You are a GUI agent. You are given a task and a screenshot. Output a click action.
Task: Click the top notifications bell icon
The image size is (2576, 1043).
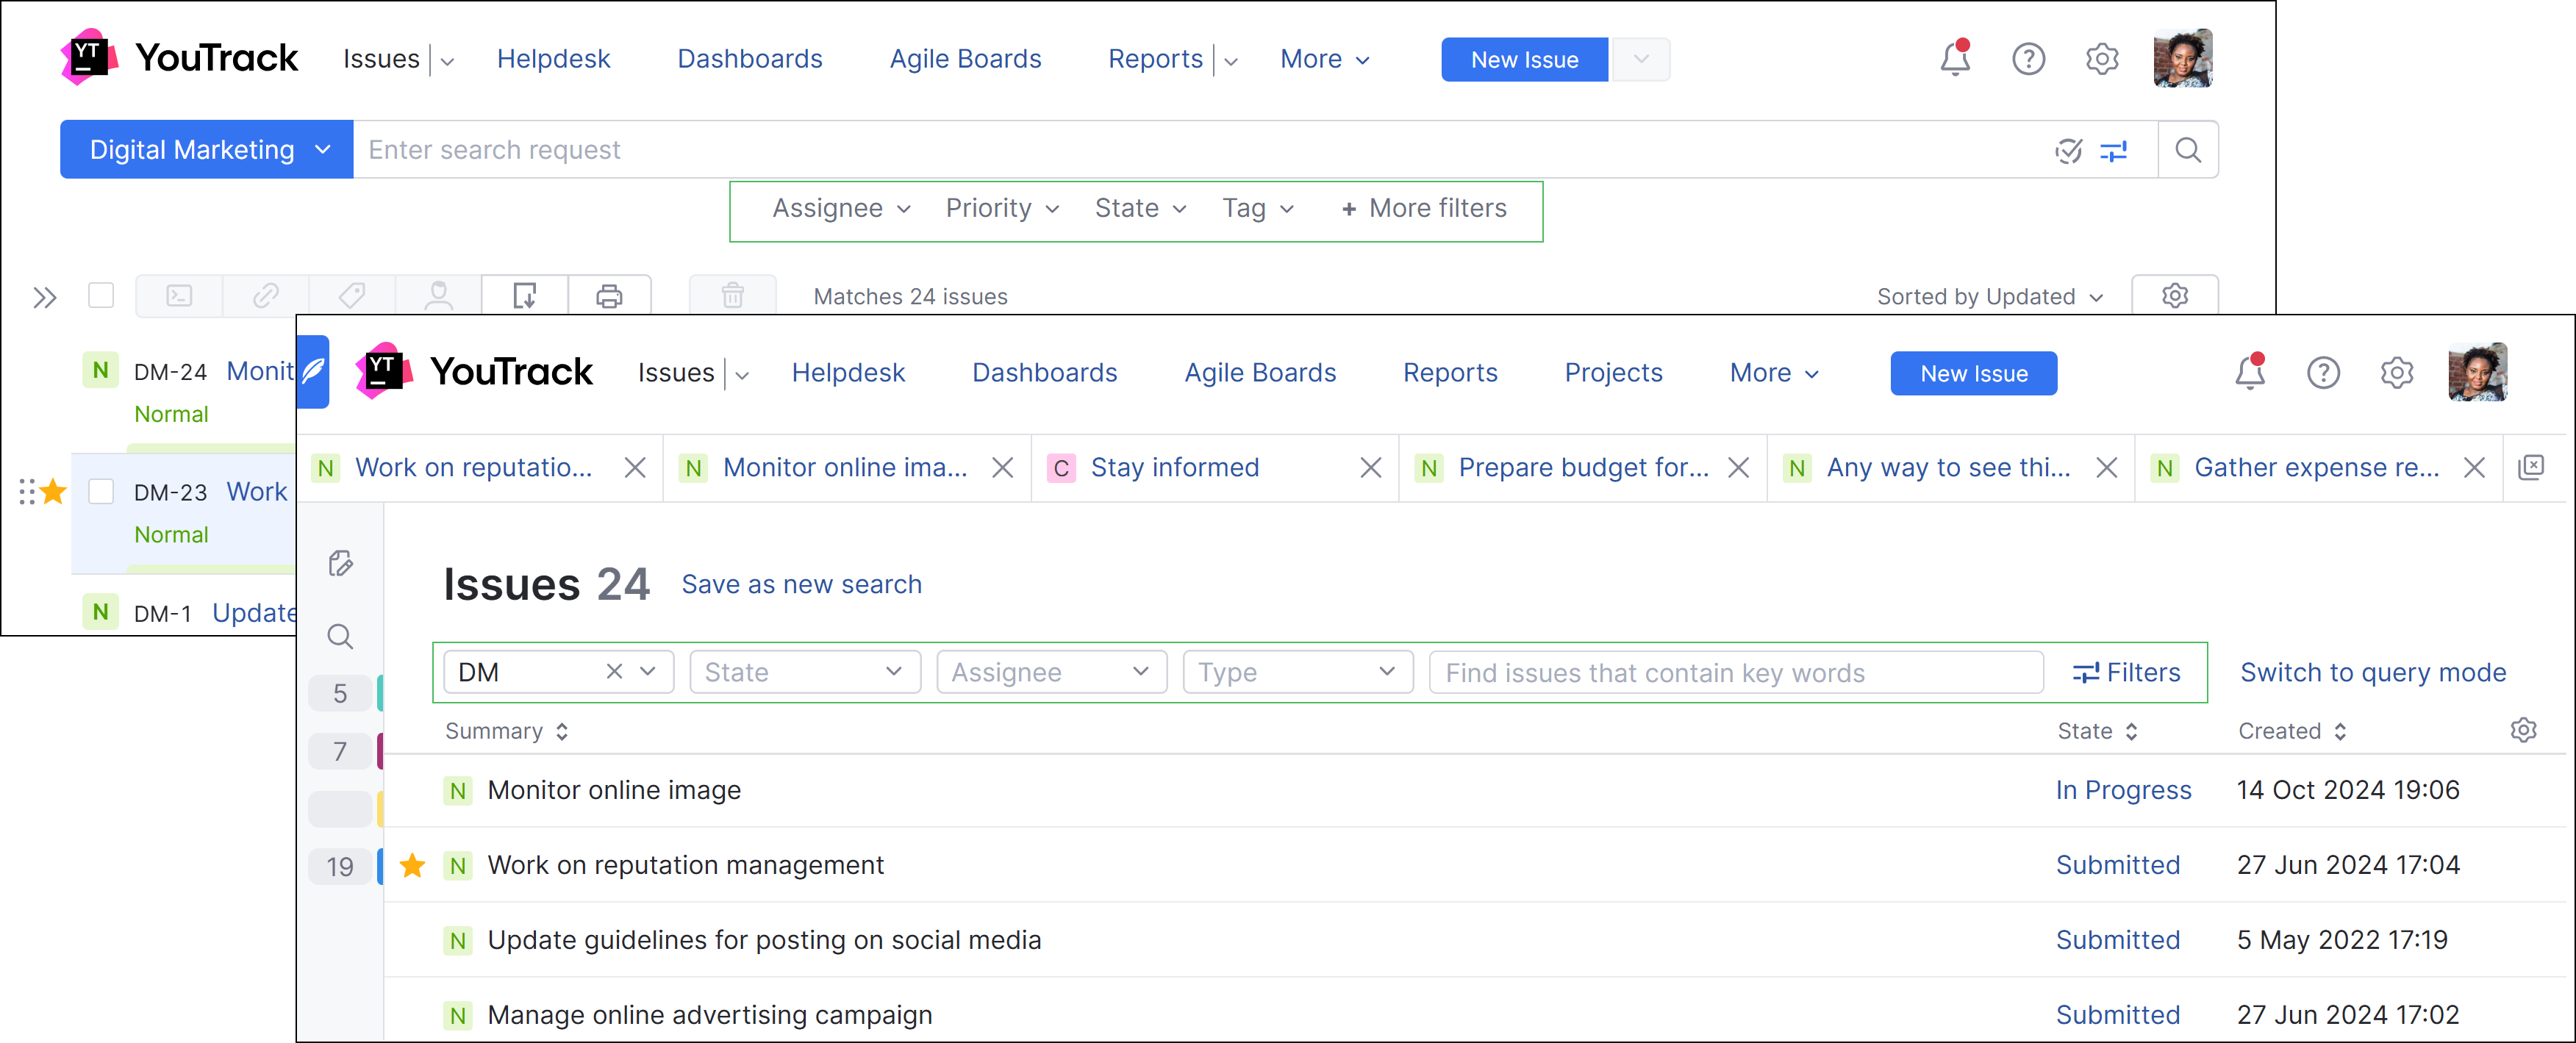1954,60
